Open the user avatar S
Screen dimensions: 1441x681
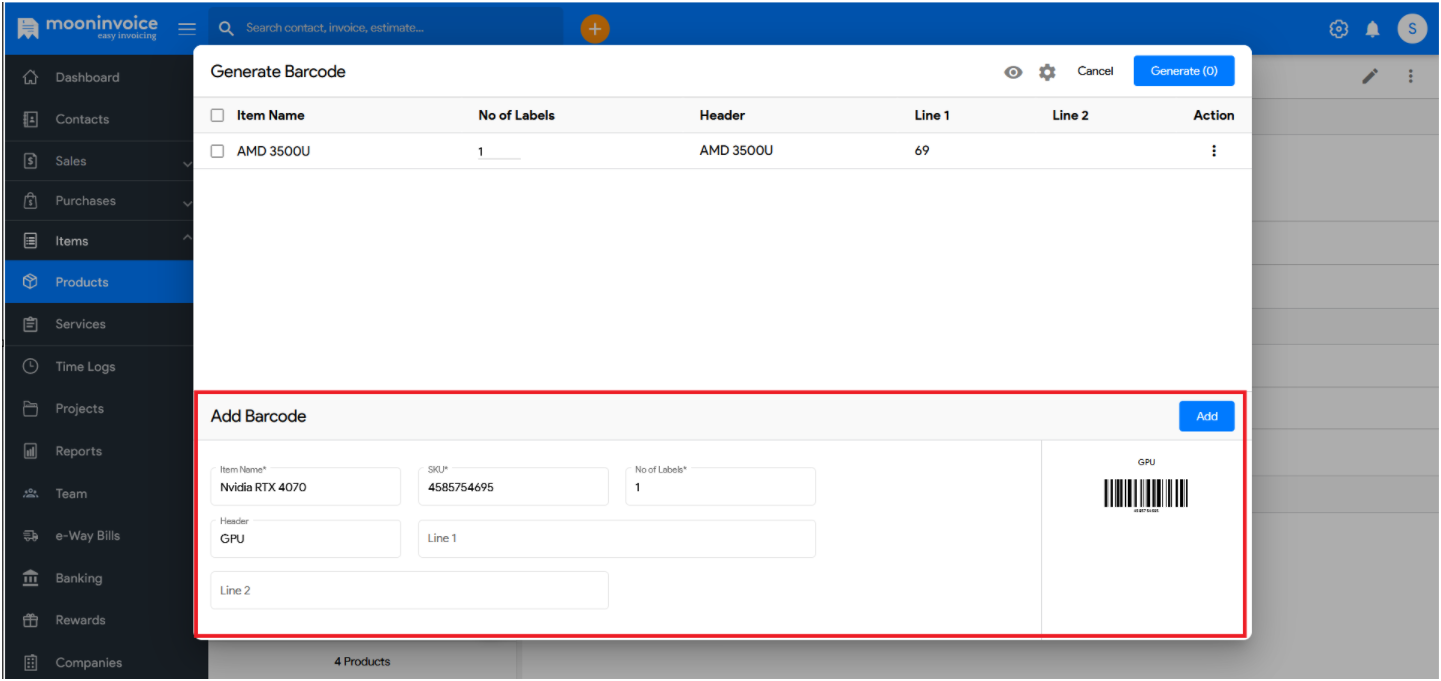1412,29
